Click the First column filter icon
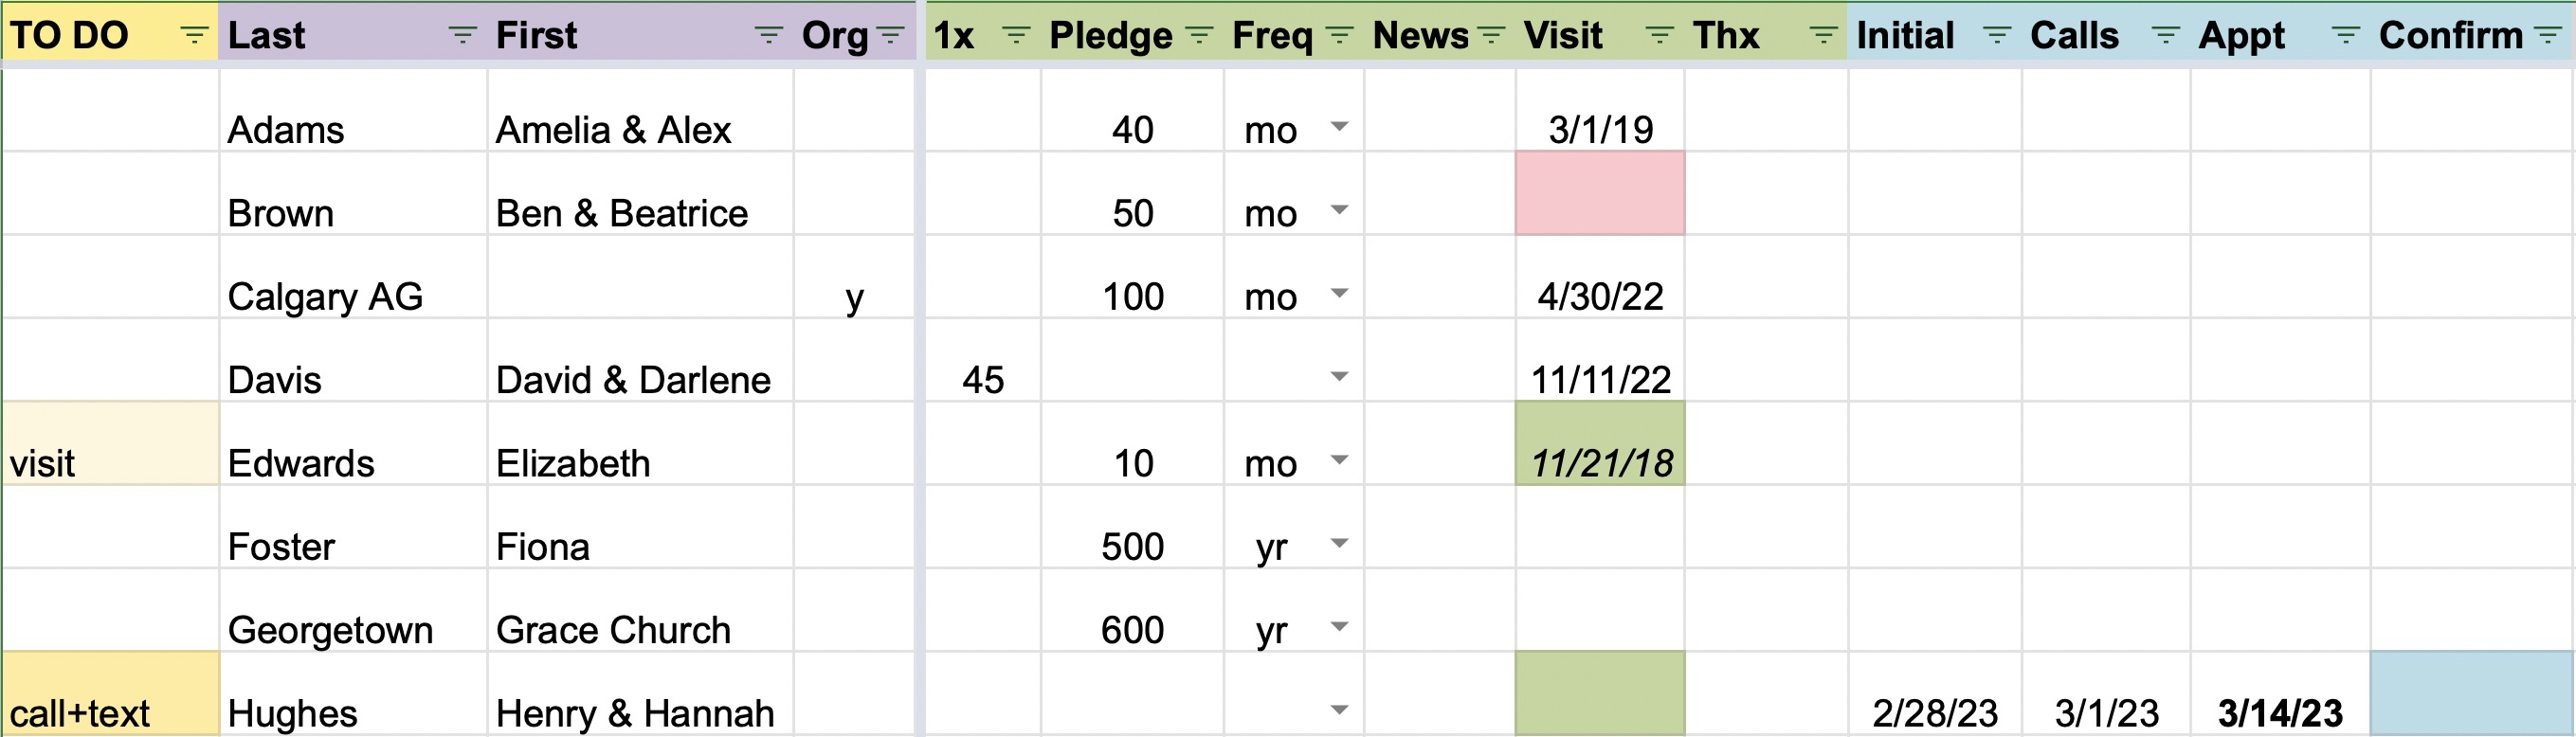This screenshot has height=737, width=2576. 767,36
